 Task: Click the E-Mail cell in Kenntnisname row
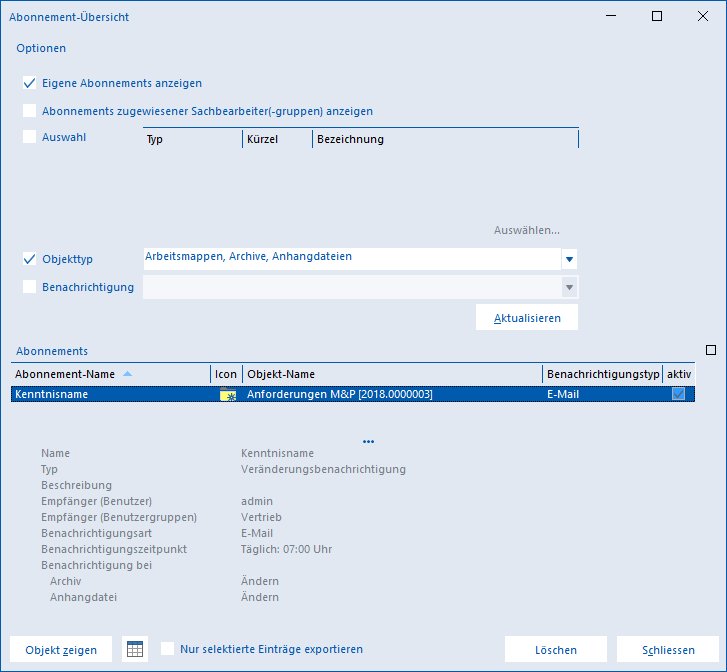563,394
